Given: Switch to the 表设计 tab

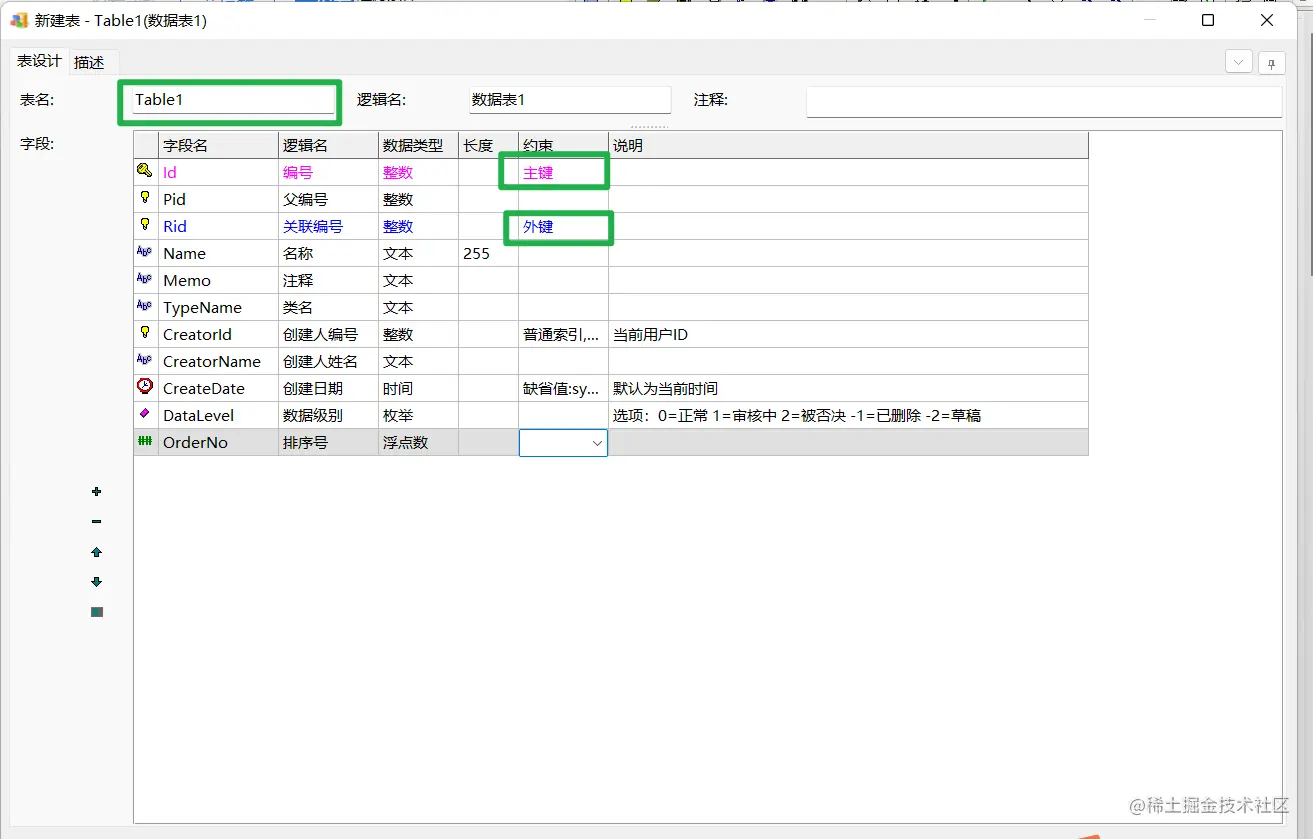Looking at the screenshot, I should (39, 61).
